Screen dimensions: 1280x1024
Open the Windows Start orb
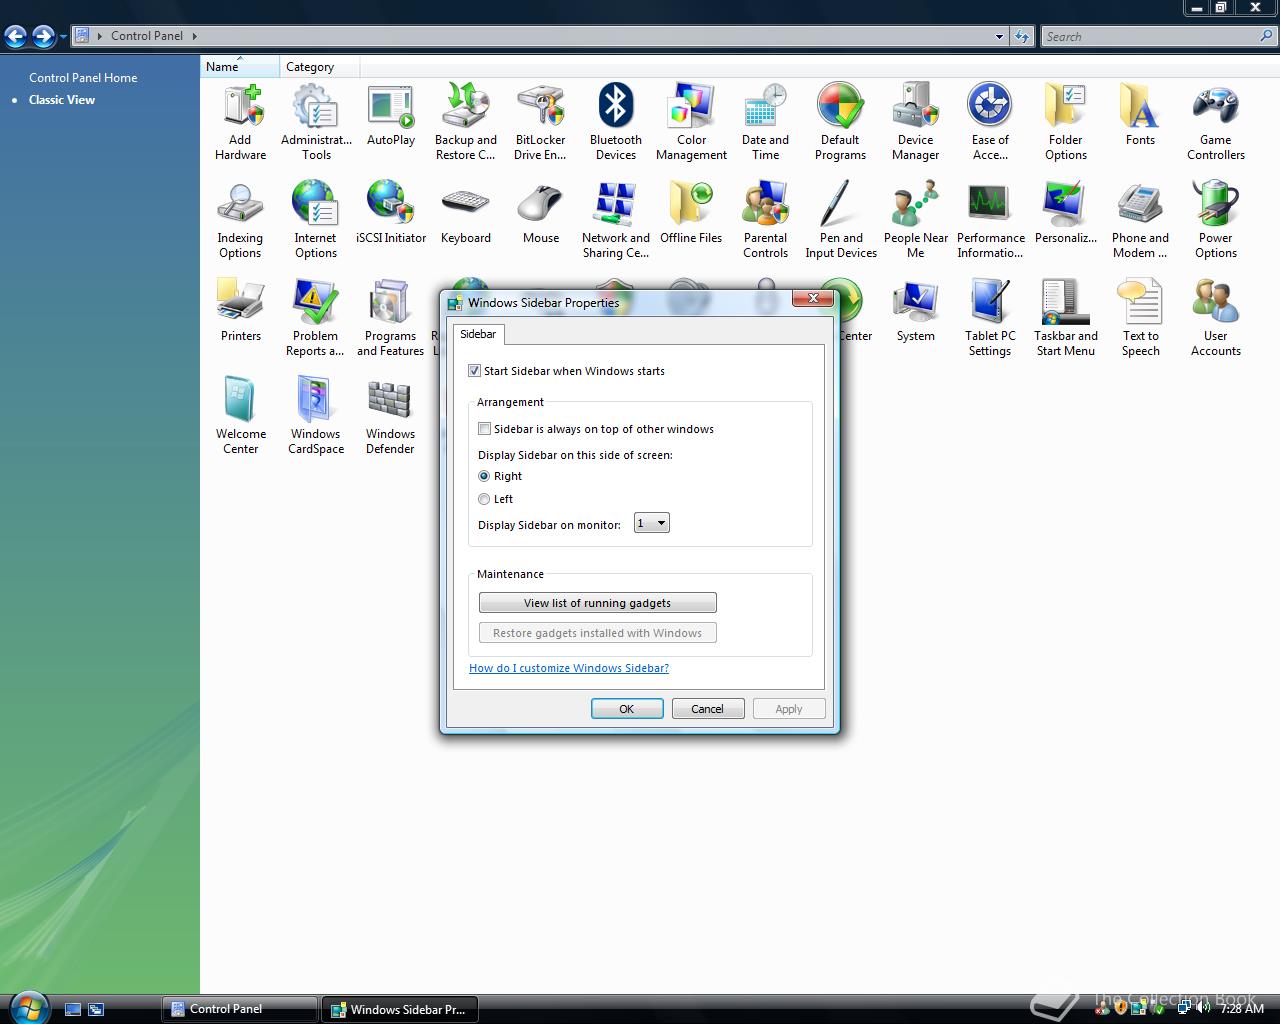[x=28, y=1006]
